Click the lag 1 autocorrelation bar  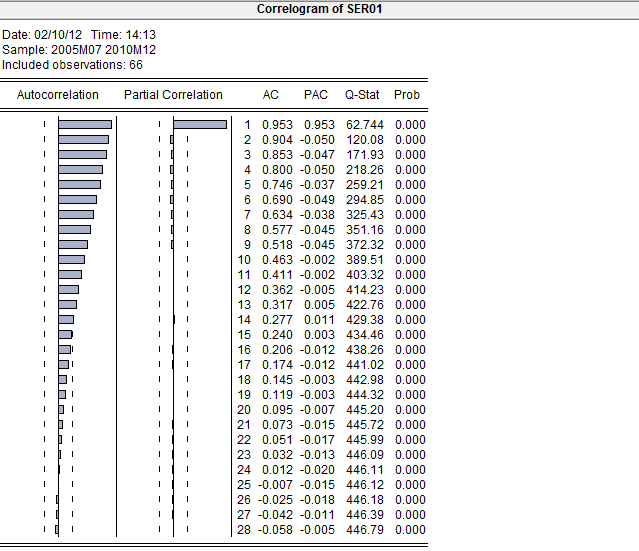[85, 125]
